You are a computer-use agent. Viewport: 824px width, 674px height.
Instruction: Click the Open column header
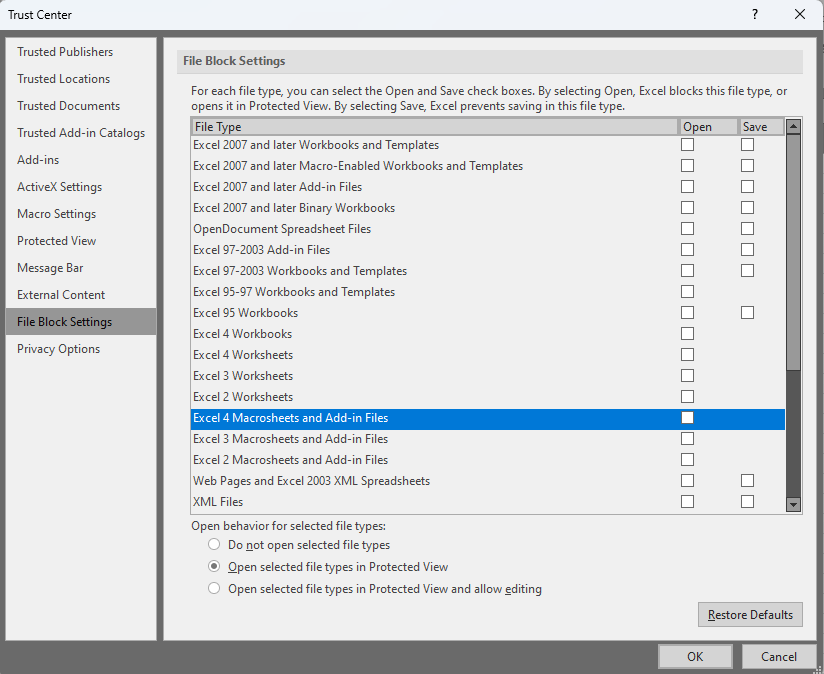coord(708,127)
